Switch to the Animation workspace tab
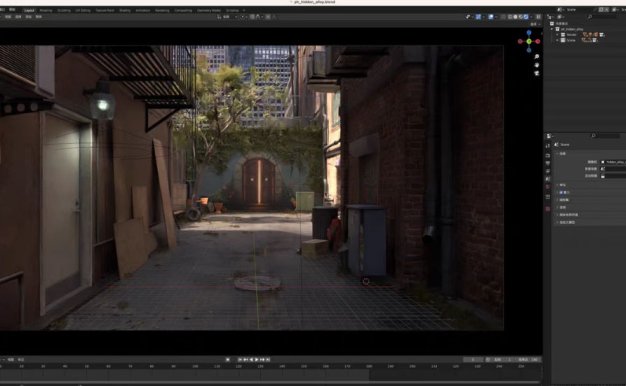This screenshot has width=626, height=386. click(143, 10)
